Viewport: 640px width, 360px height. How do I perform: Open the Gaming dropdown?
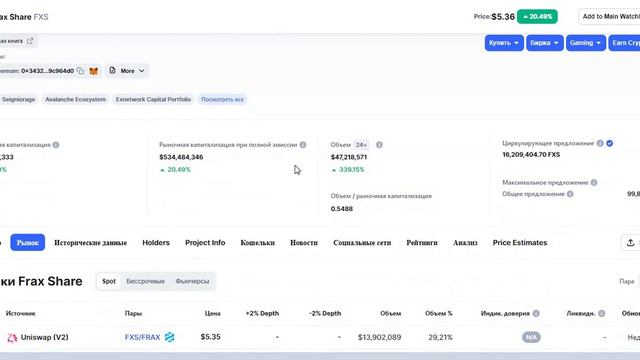(x=585, y=43)
